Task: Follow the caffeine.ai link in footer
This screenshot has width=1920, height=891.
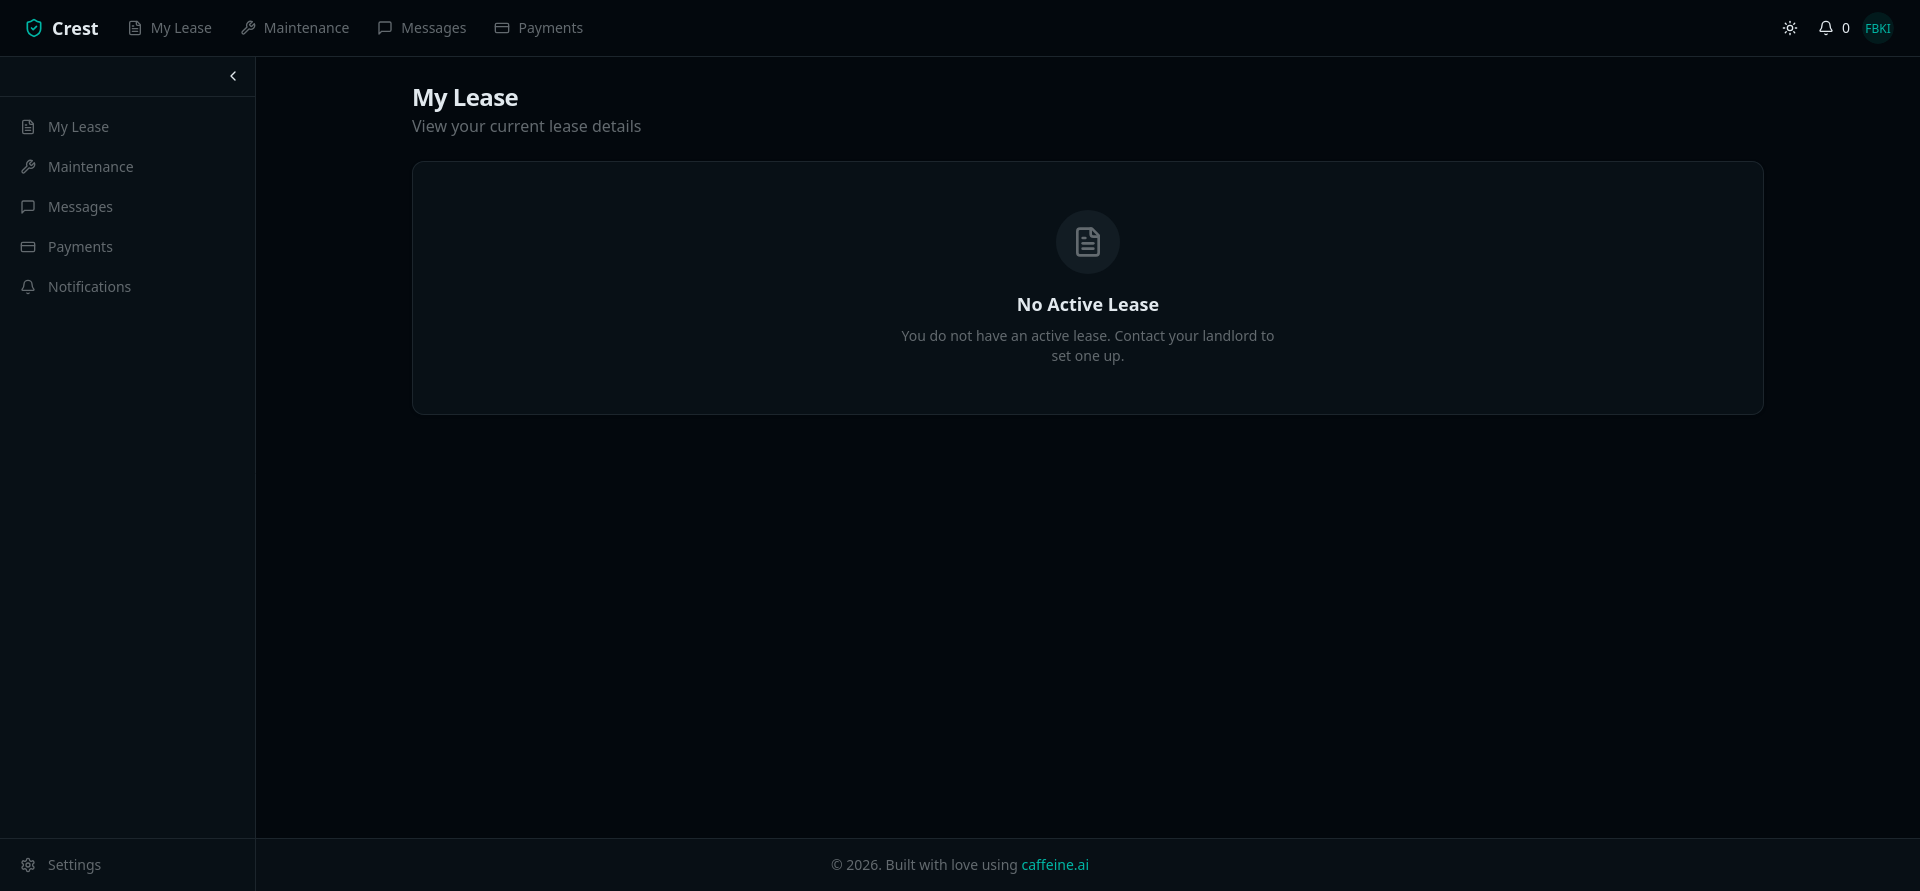Action: [1055, 865]
